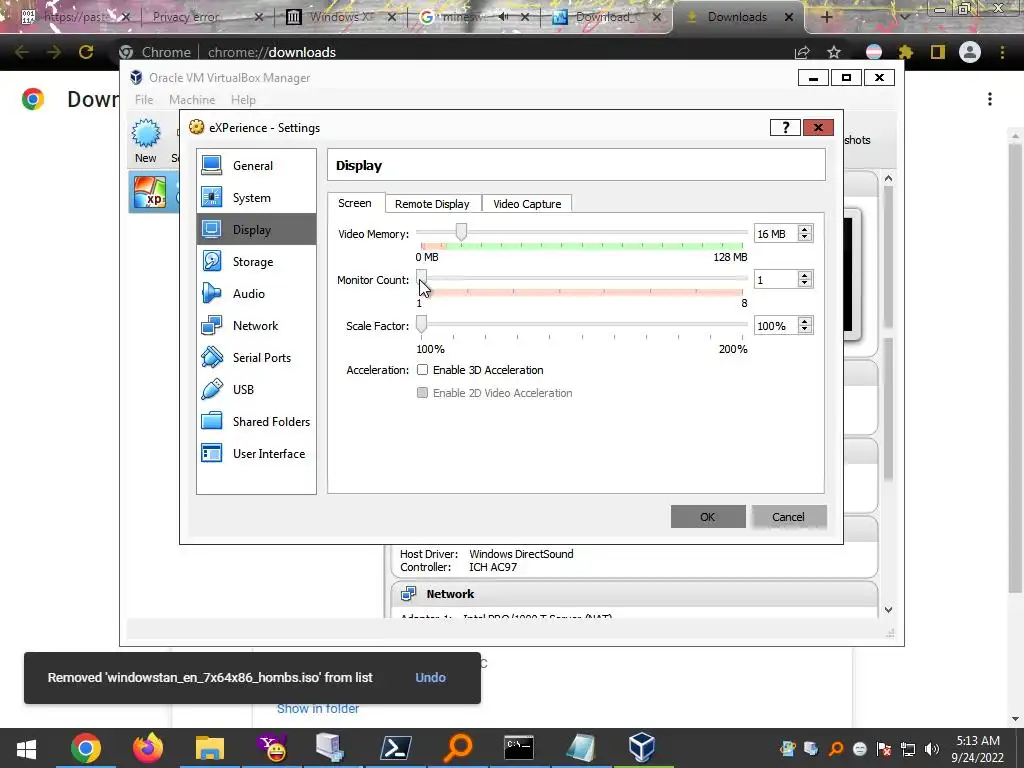Switch to Screen tab
Image resolution: width=1024 pixels, height=768 pixels.
pyautogui.click(x=355, y=203)
